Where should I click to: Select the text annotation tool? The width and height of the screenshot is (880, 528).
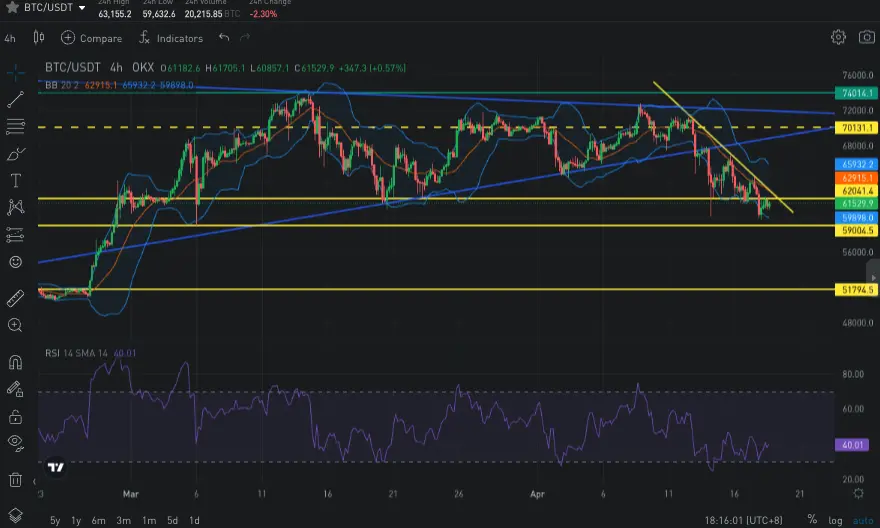(x=15, y=180)
